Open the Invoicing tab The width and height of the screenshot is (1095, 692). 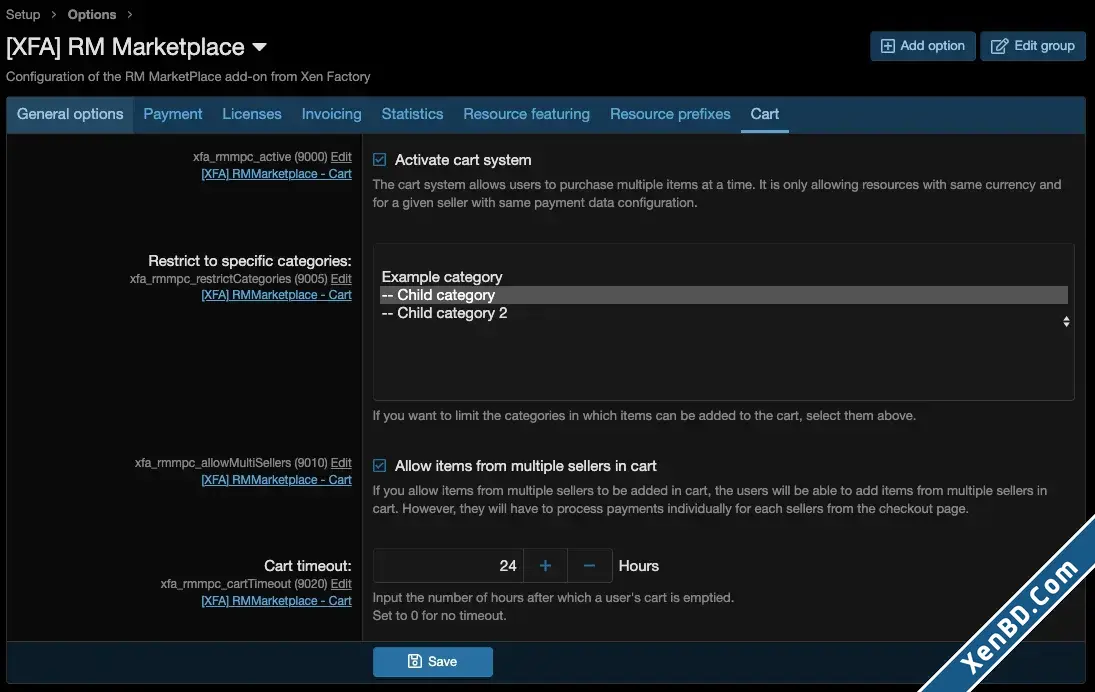pyautogui.click(x=331, y=115)
